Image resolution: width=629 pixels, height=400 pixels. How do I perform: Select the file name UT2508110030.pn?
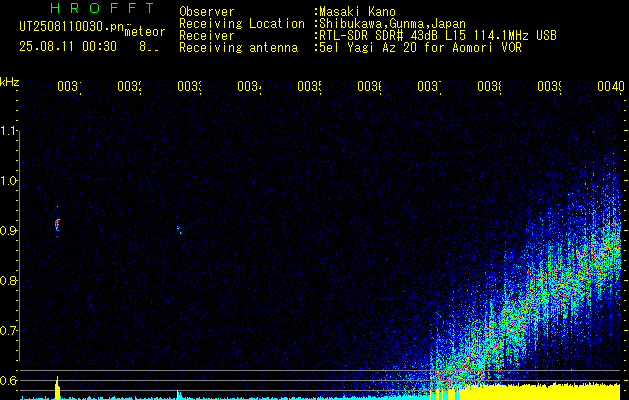(72, 26)
